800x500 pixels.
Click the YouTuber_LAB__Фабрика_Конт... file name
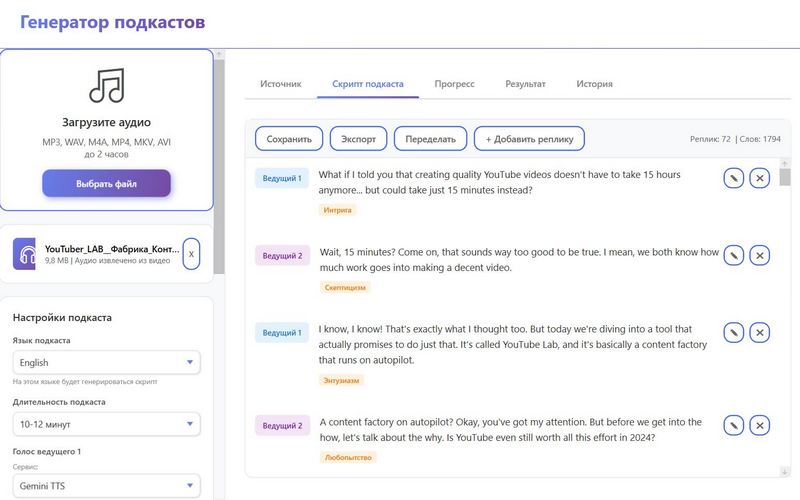112,249
